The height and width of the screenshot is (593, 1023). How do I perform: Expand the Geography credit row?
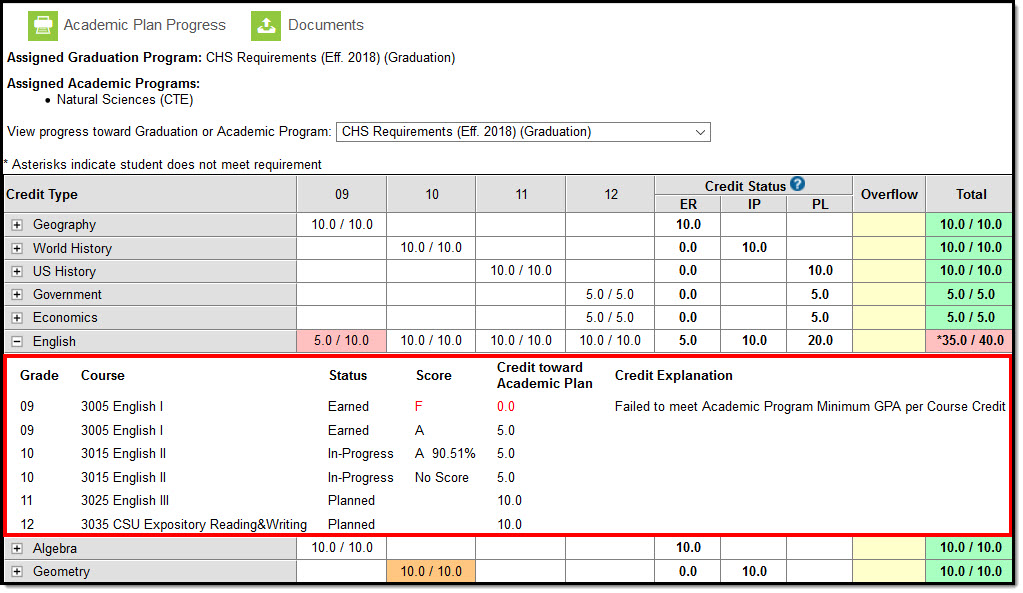pyautogui.click(x=17, y=224)
